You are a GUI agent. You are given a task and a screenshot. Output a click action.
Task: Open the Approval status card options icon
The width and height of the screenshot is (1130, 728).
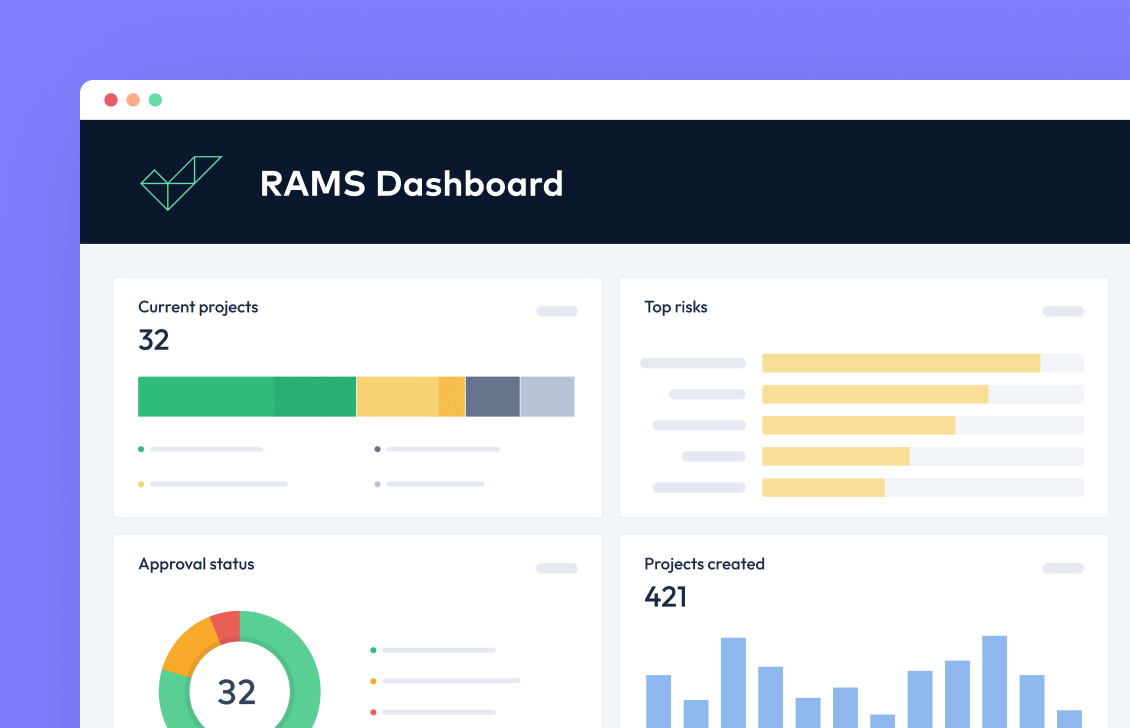[x=556, y=568]
